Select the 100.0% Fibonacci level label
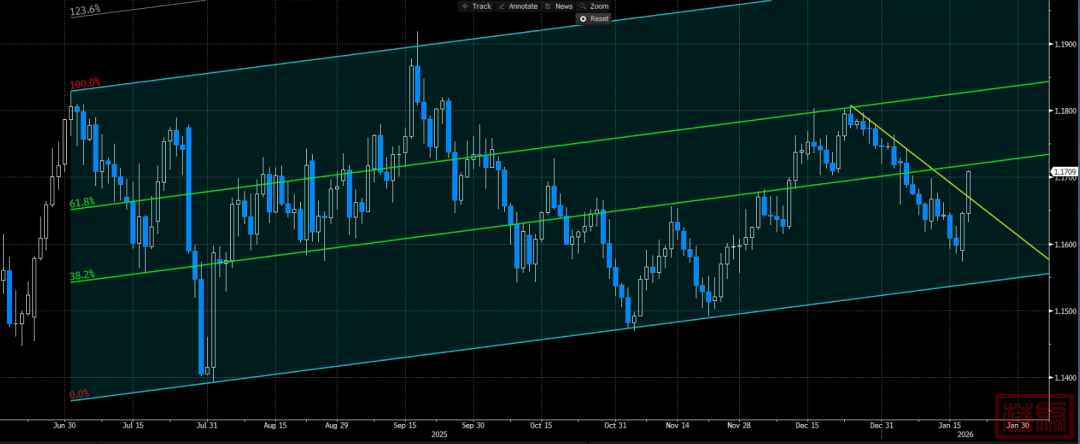 tap(85, 83)
